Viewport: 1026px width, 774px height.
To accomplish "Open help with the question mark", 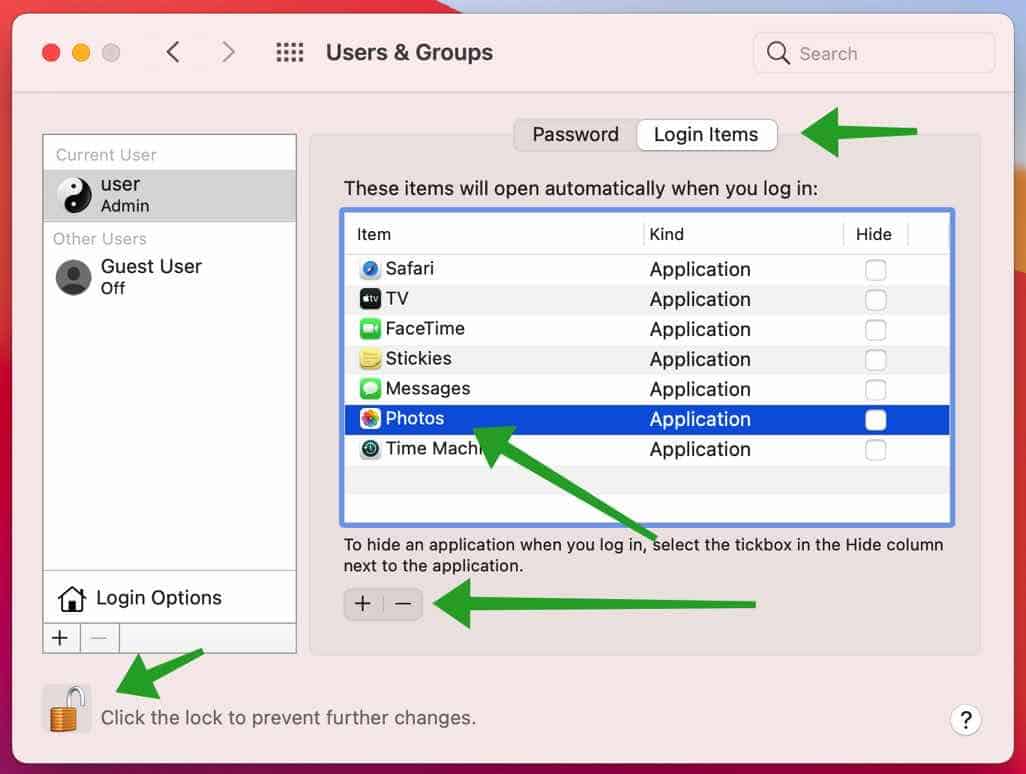I will [x=965, y=720].
